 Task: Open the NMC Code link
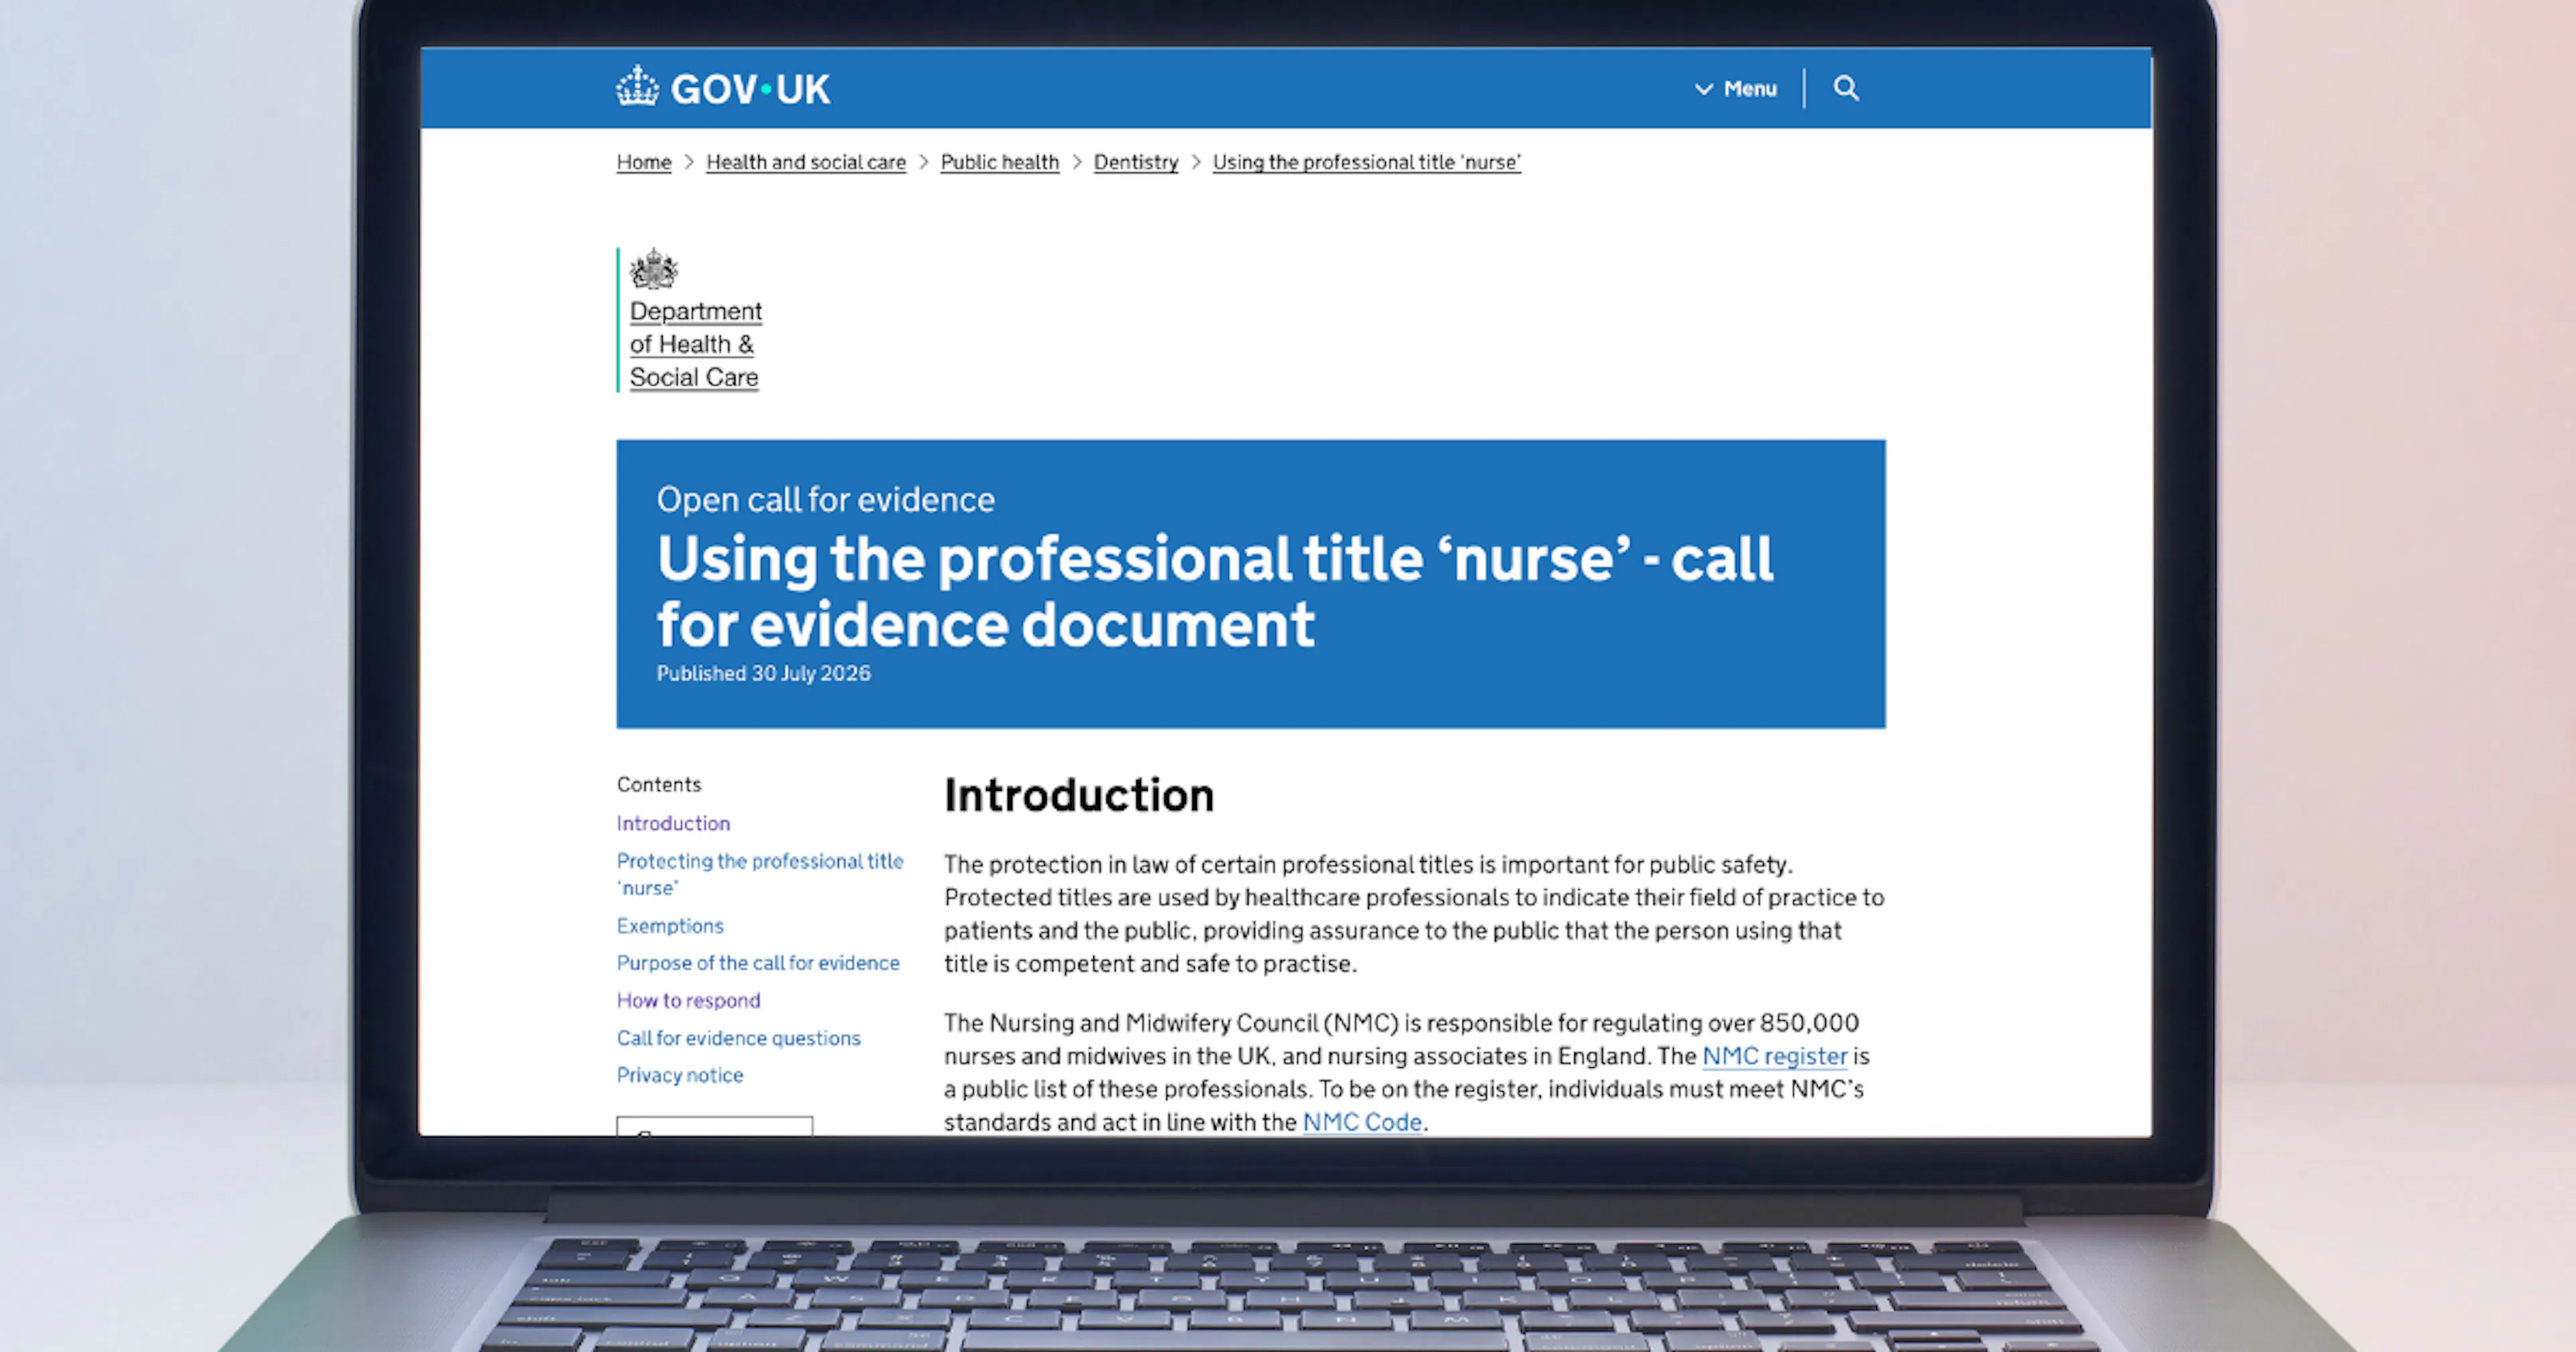pos(1362,1122)
